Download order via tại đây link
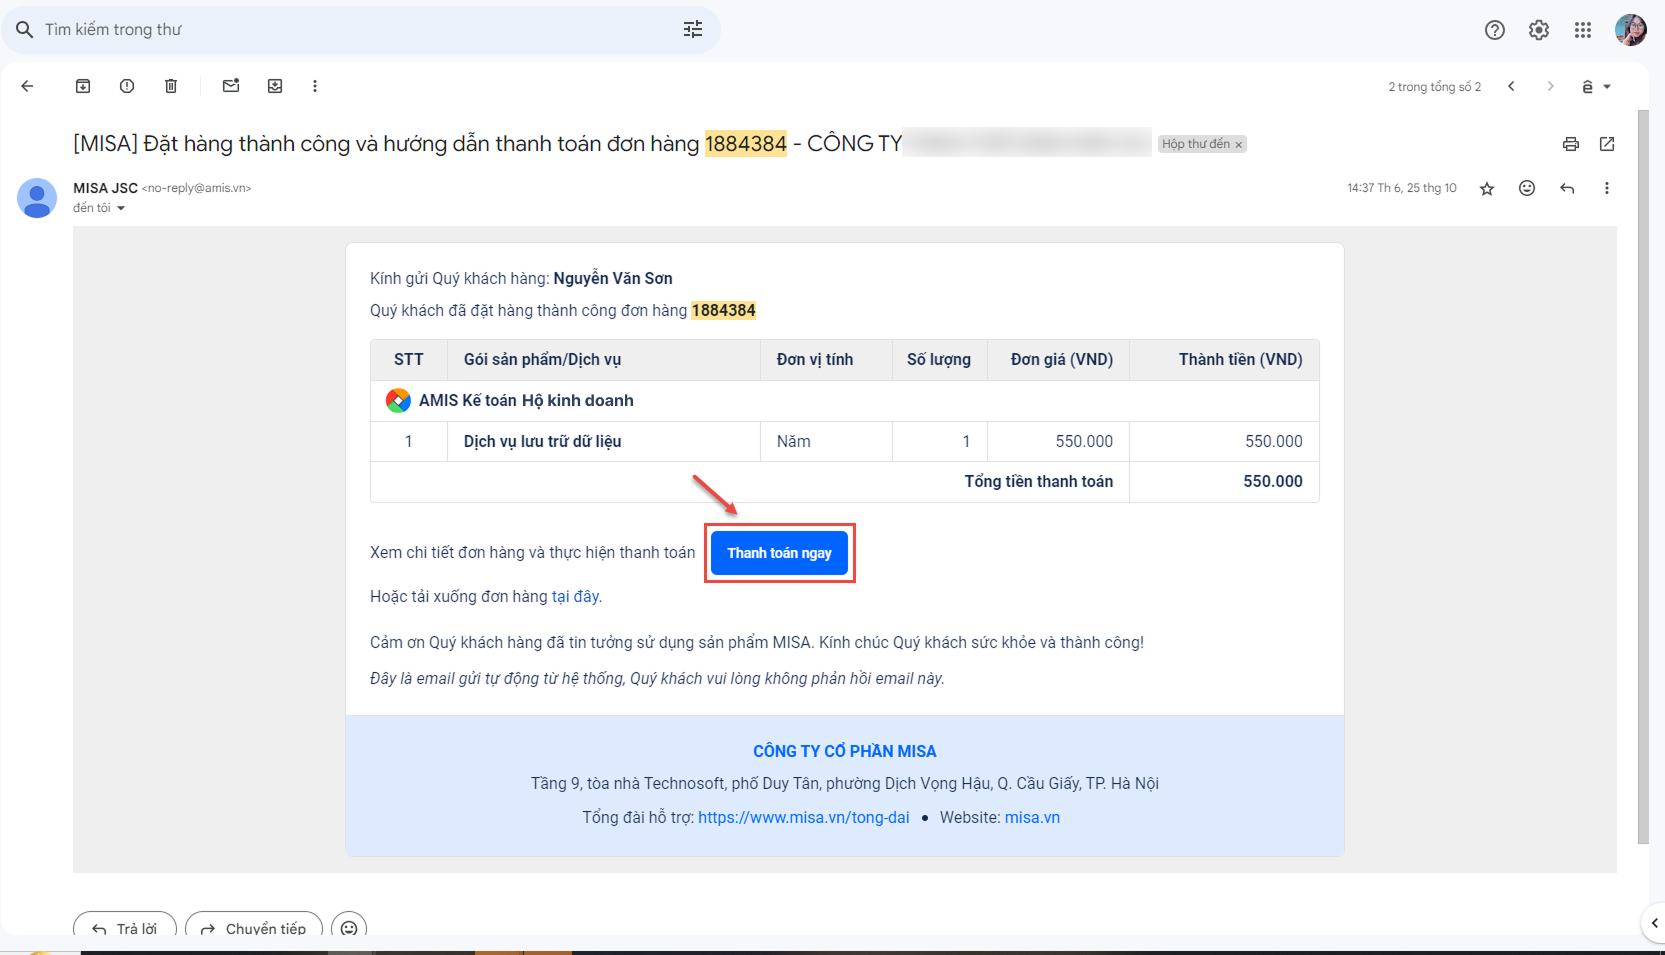 [575, 596]
